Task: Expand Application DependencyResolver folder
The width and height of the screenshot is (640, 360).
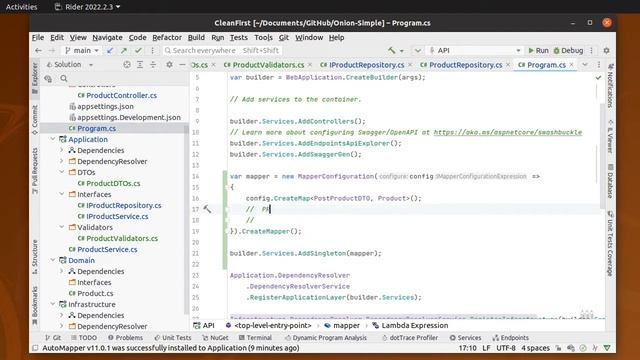Action: click(62, 161)
